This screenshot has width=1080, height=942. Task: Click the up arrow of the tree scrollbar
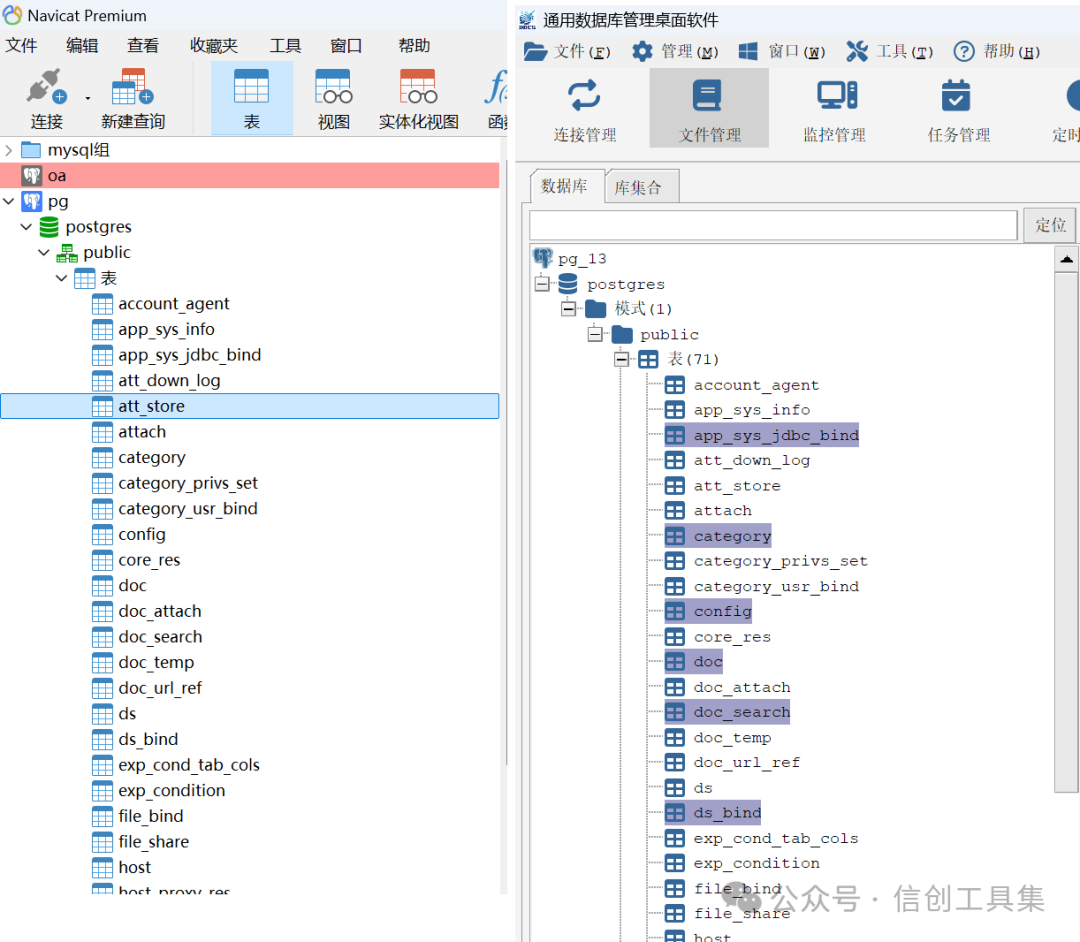[1066, 260]
